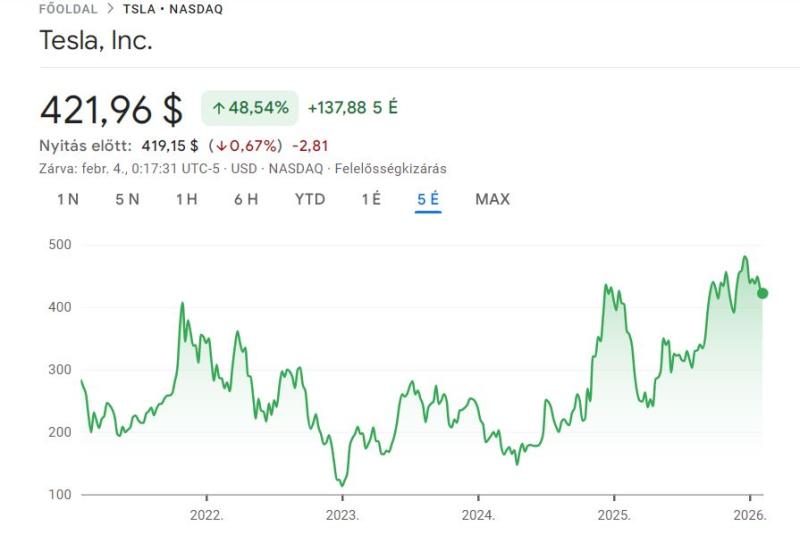Select the 5N time range tab

[x=127, y=199]
